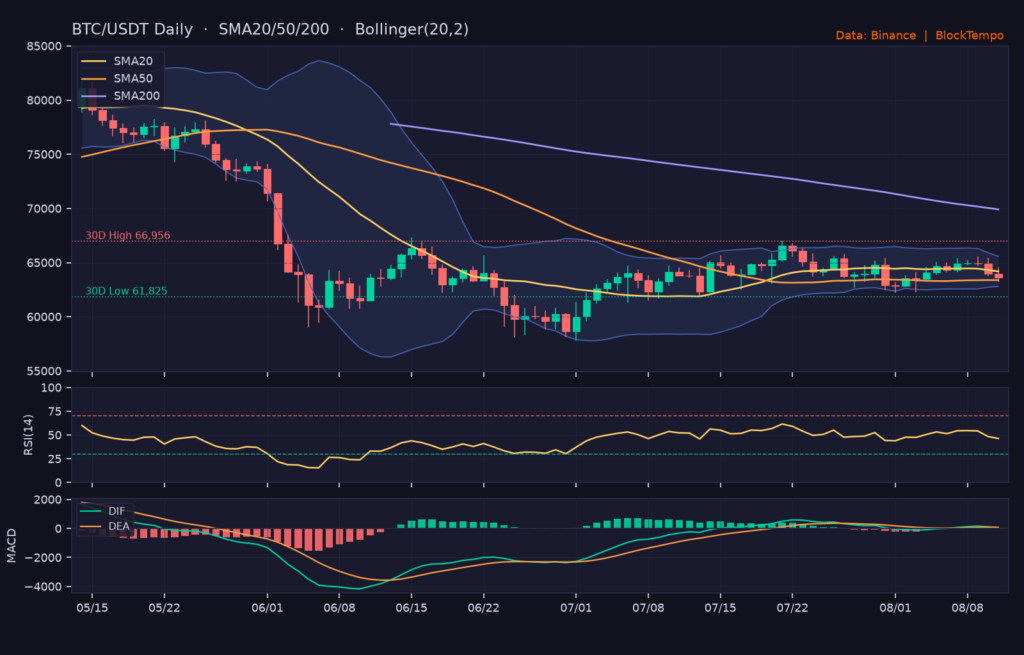Click the RSI 75 axis label
Screen dimensions: 1024x655
55,411
